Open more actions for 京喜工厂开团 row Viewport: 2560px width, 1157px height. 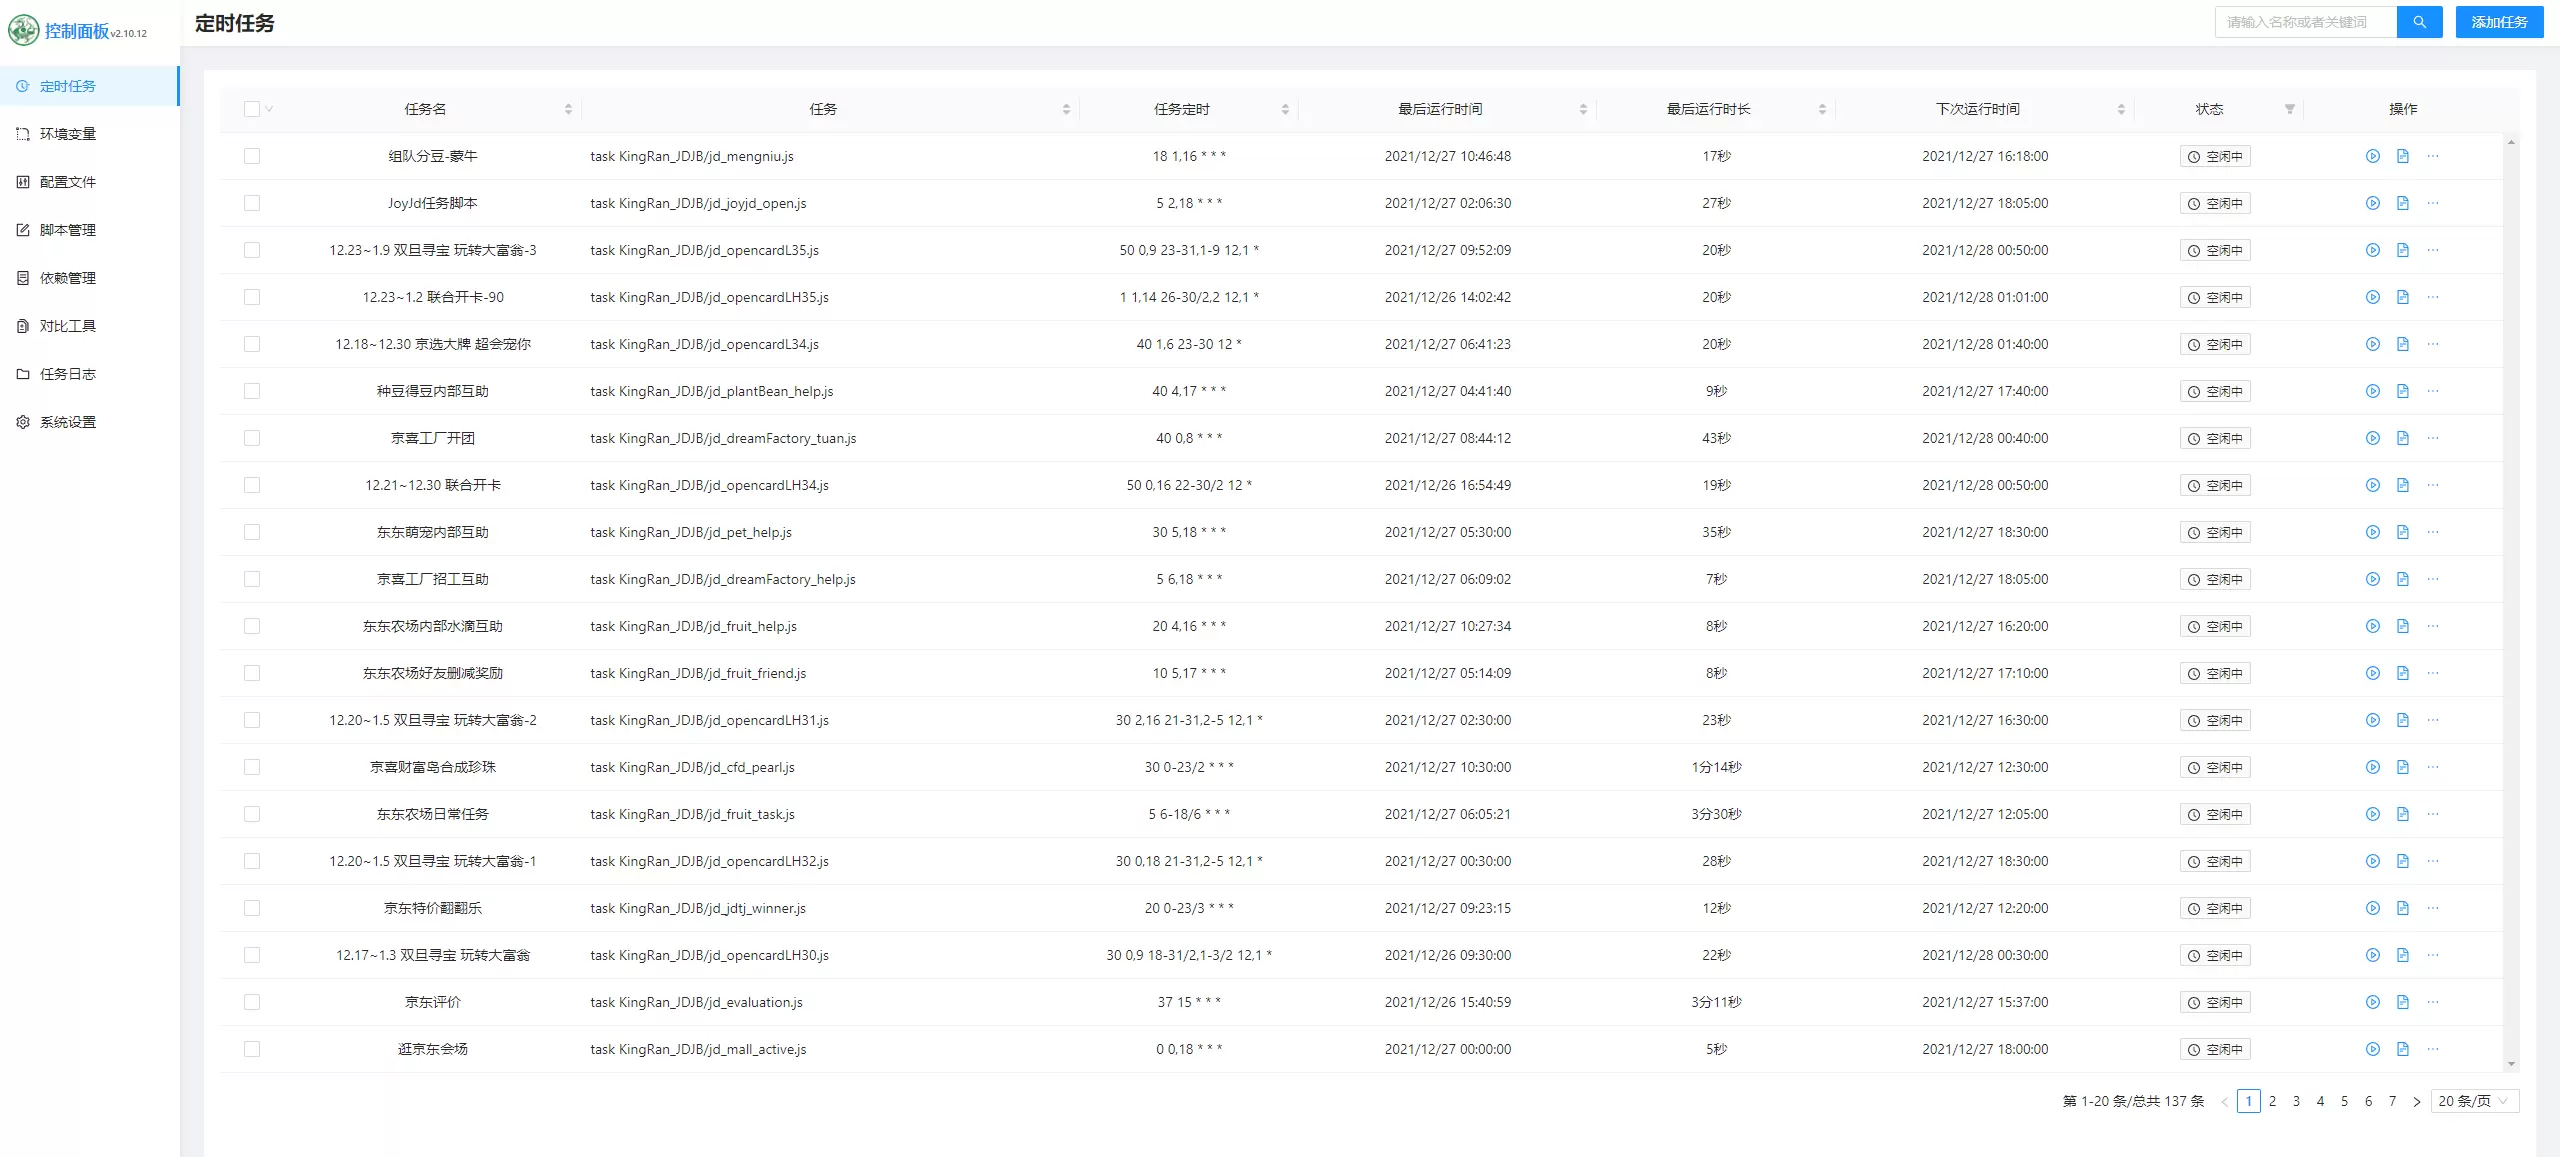click(x=2432, y=438)
